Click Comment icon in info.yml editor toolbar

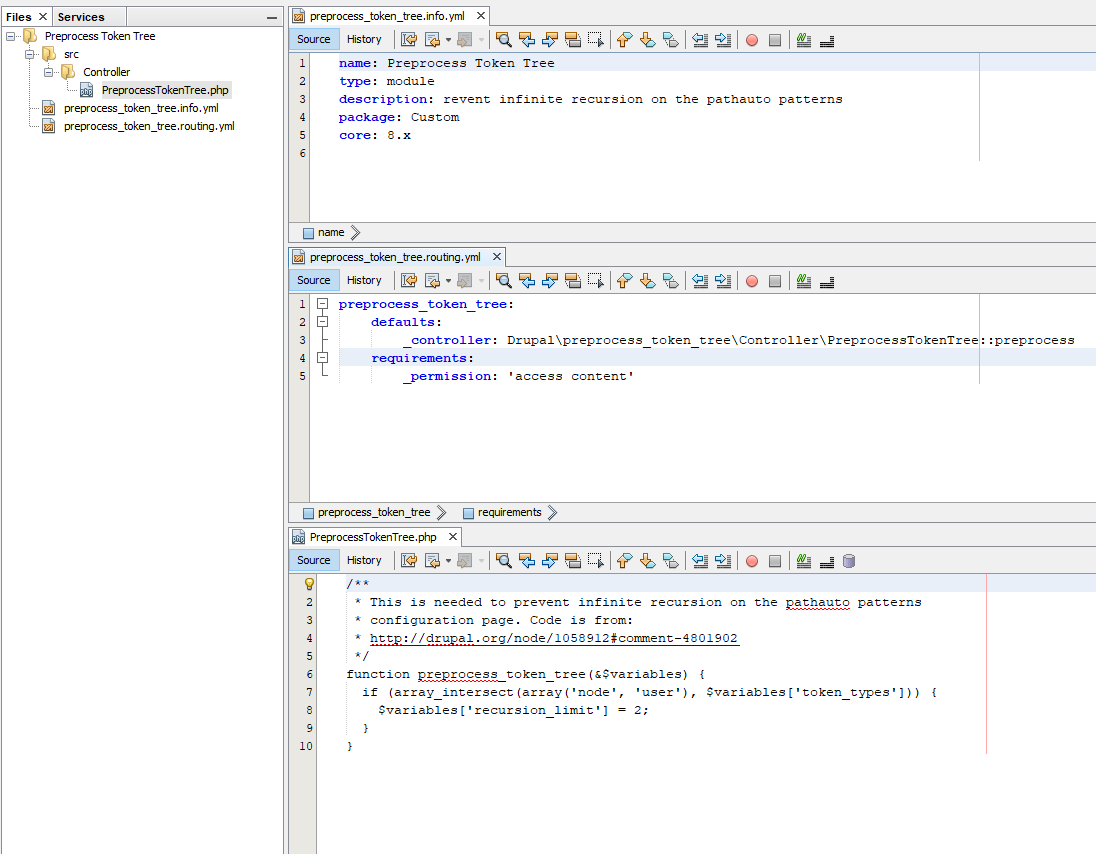coord(803,40)
